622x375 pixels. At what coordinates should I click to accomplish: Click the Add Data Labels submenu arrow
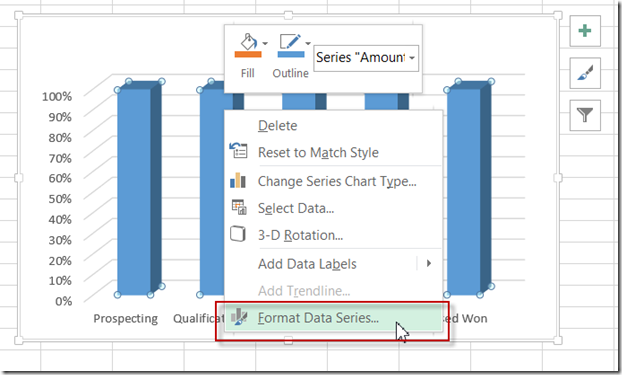coord(429,263)
